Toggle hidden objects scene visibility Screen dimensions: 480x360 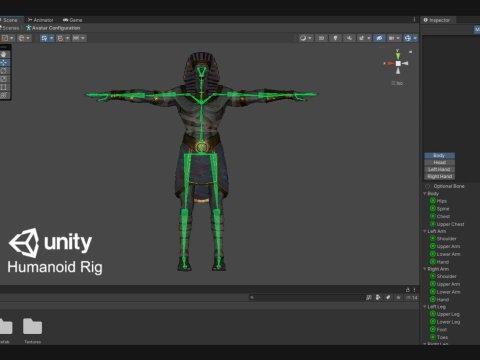click(379, 38)
